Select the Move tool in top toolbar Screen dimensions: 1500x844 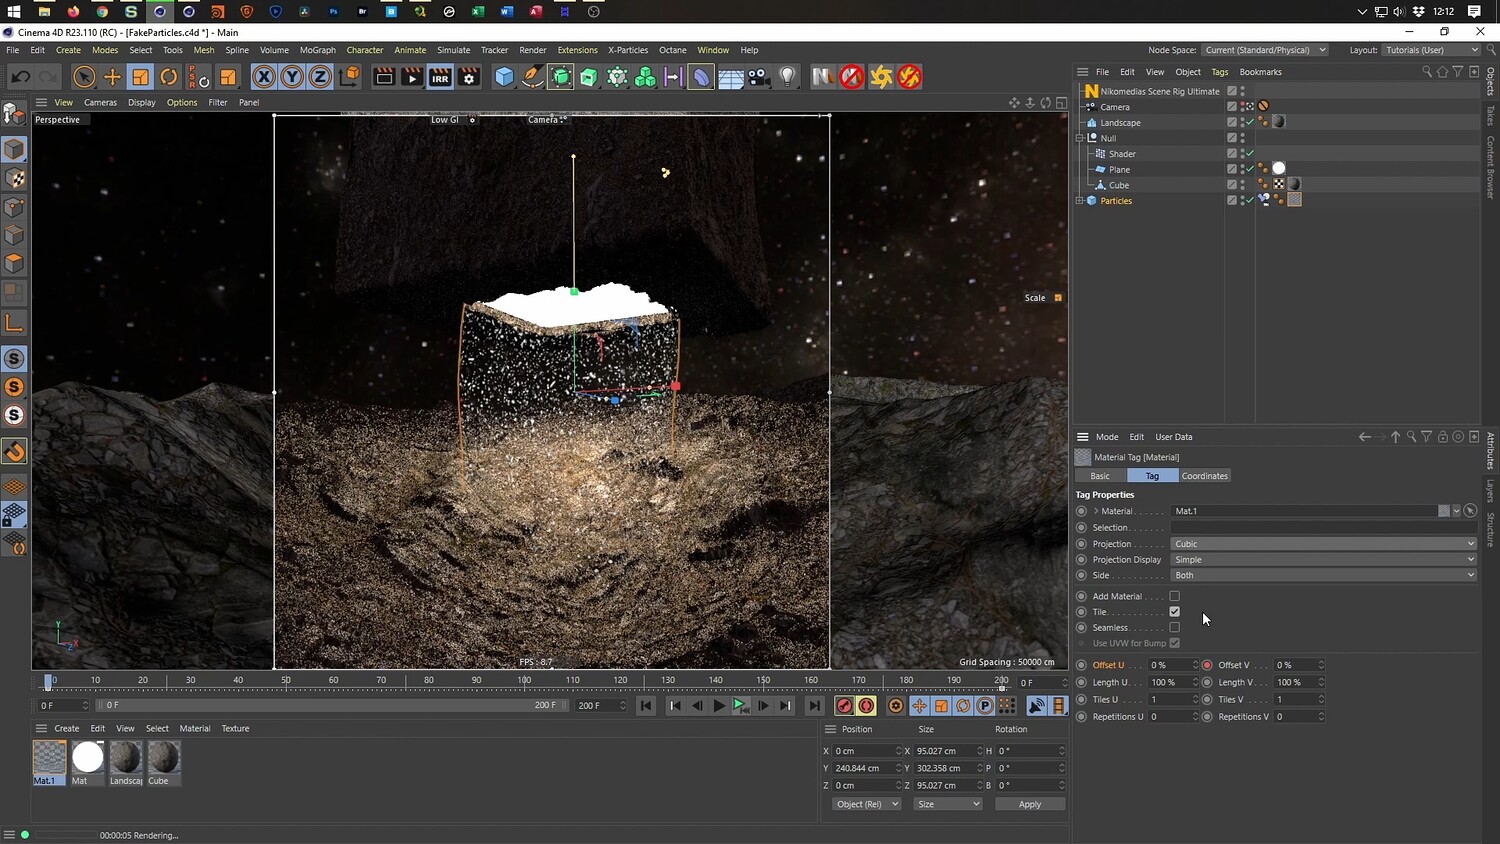click(x=112, y=77)
